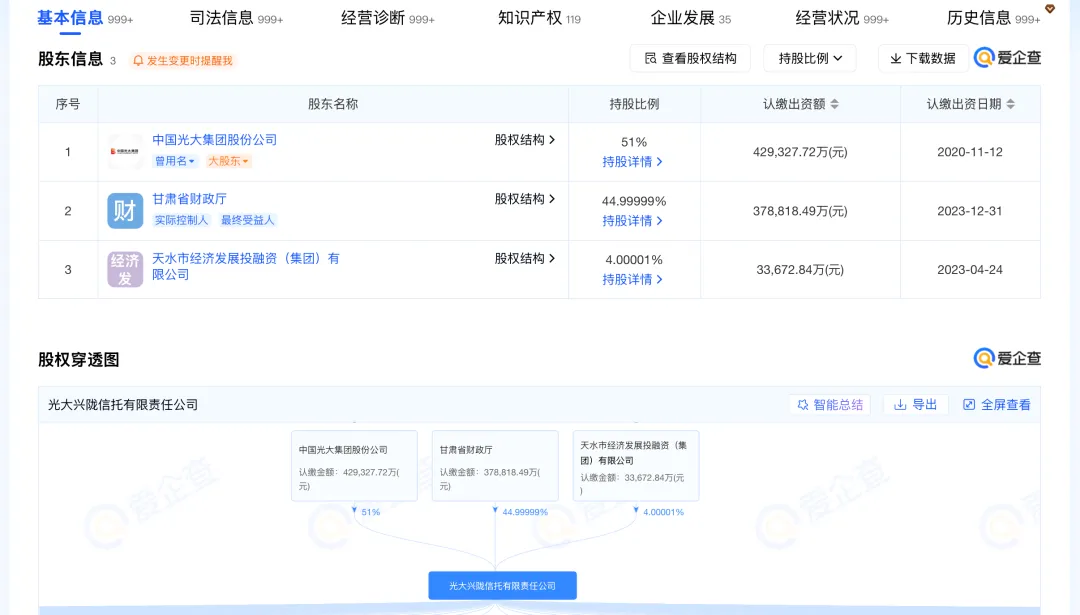Screen dimensions: 1080x615
Task: Switch to the 知识产权 tab
Action: (x=539, y=19)
